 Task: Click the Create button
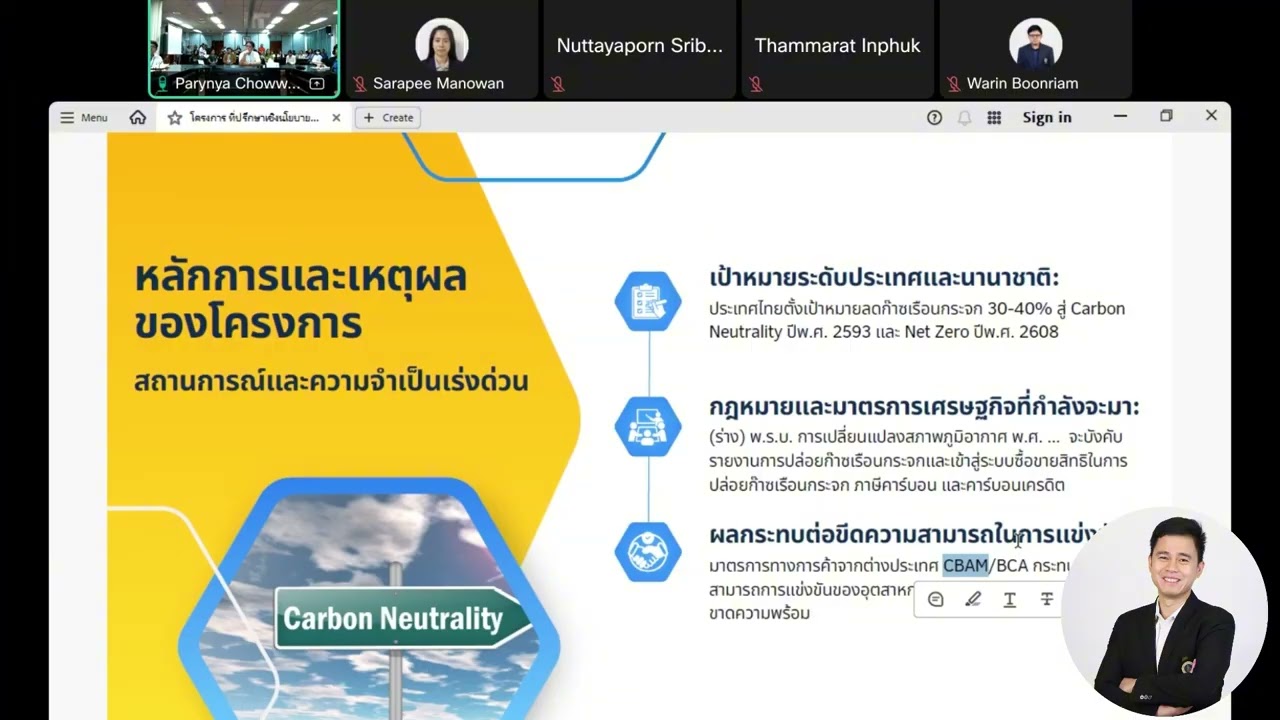click(x=388, y=118)
